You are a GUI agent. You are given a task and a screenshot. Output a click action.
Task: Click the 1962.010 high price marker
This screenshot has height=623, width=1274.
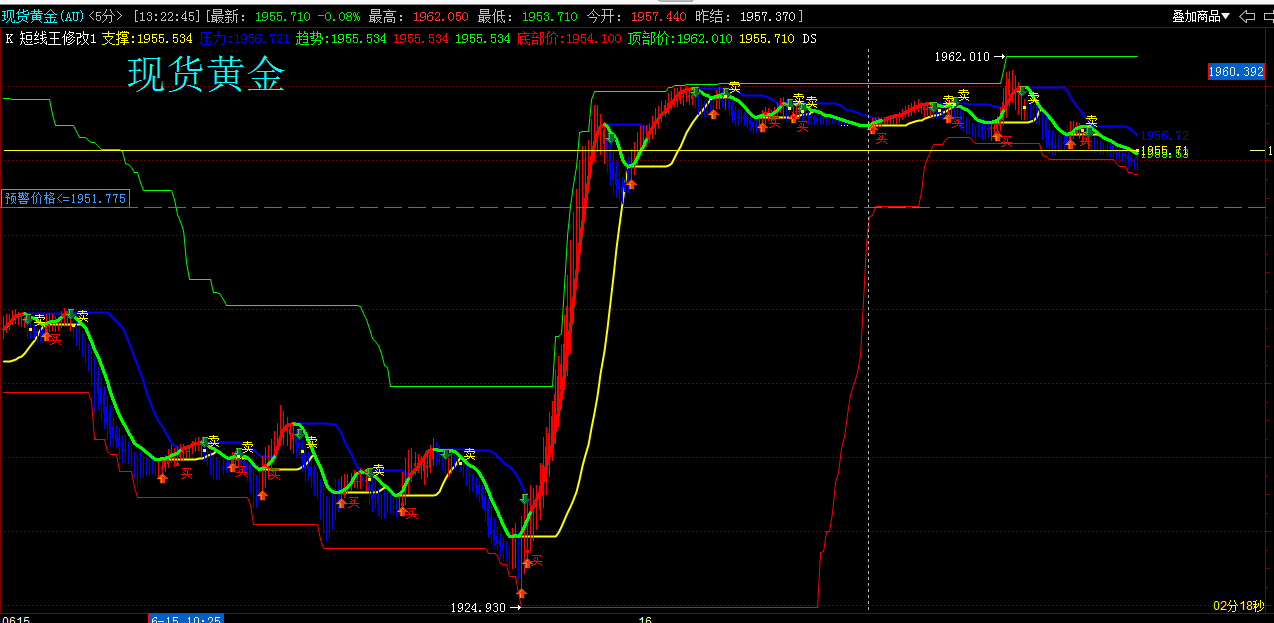point(962,57)
